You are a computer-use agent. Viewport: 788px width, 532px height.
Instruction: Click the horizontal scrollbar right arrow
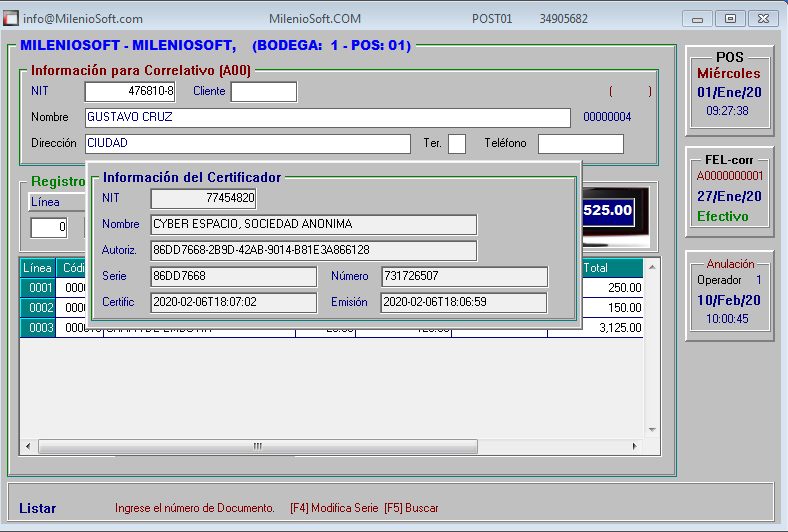click(635, 446)
